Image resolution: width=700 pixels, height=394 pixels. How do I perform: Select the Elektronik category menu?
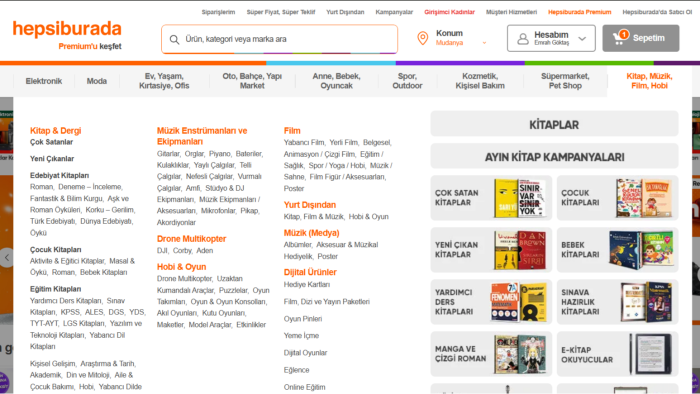[44, 81]
